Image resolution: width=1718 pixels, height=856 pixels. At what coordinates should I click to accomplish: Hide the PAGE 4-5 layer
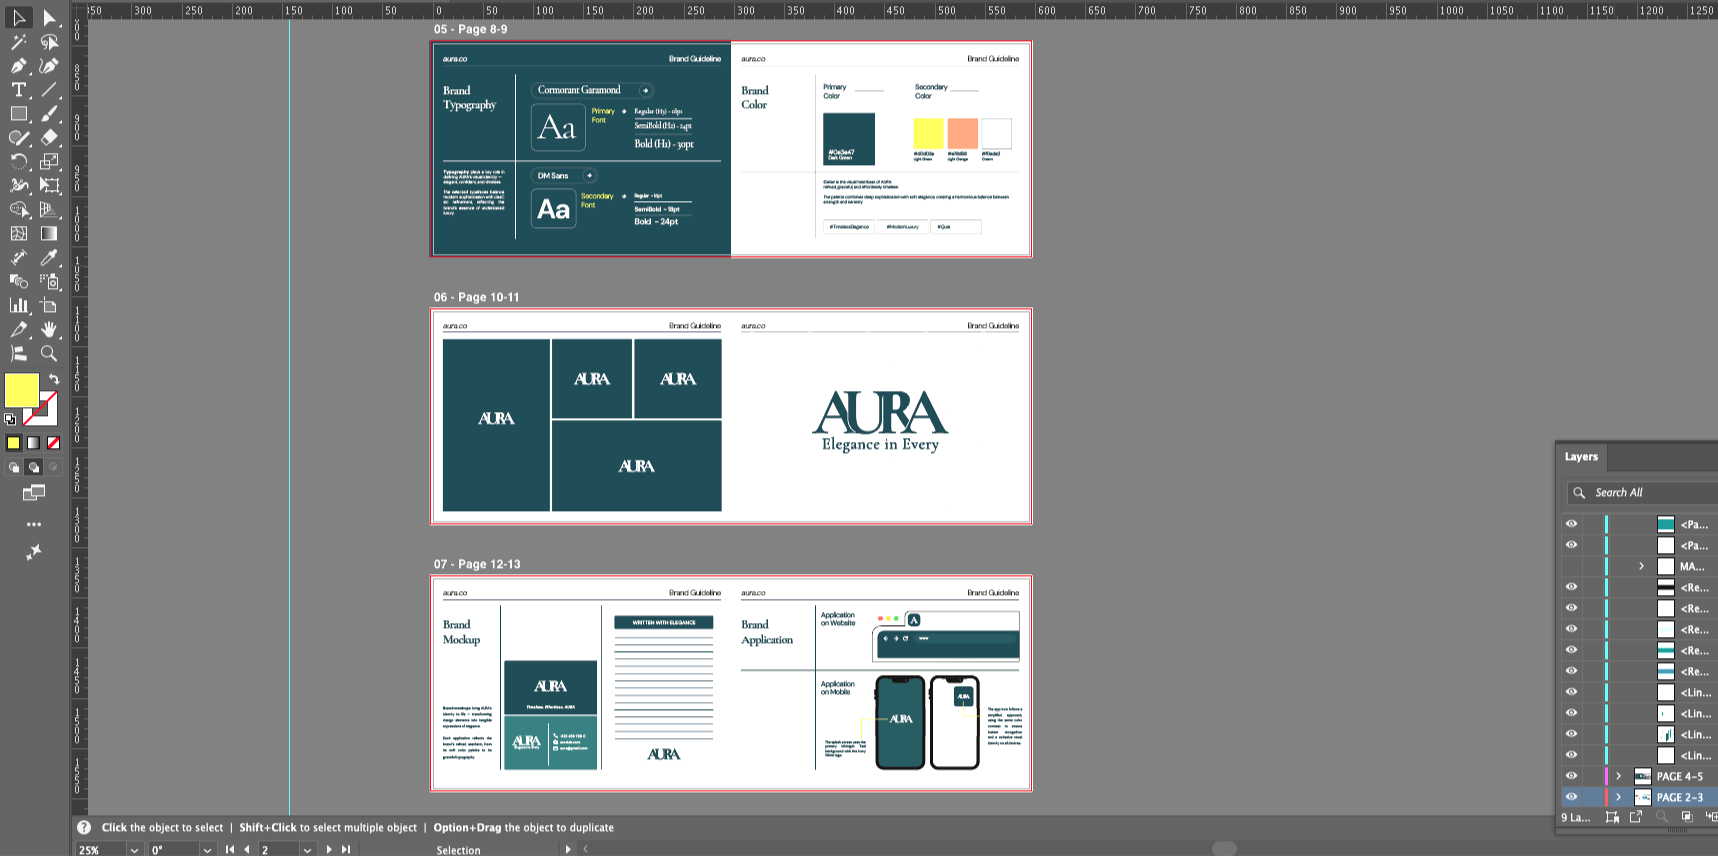[x=1571, y=776]
